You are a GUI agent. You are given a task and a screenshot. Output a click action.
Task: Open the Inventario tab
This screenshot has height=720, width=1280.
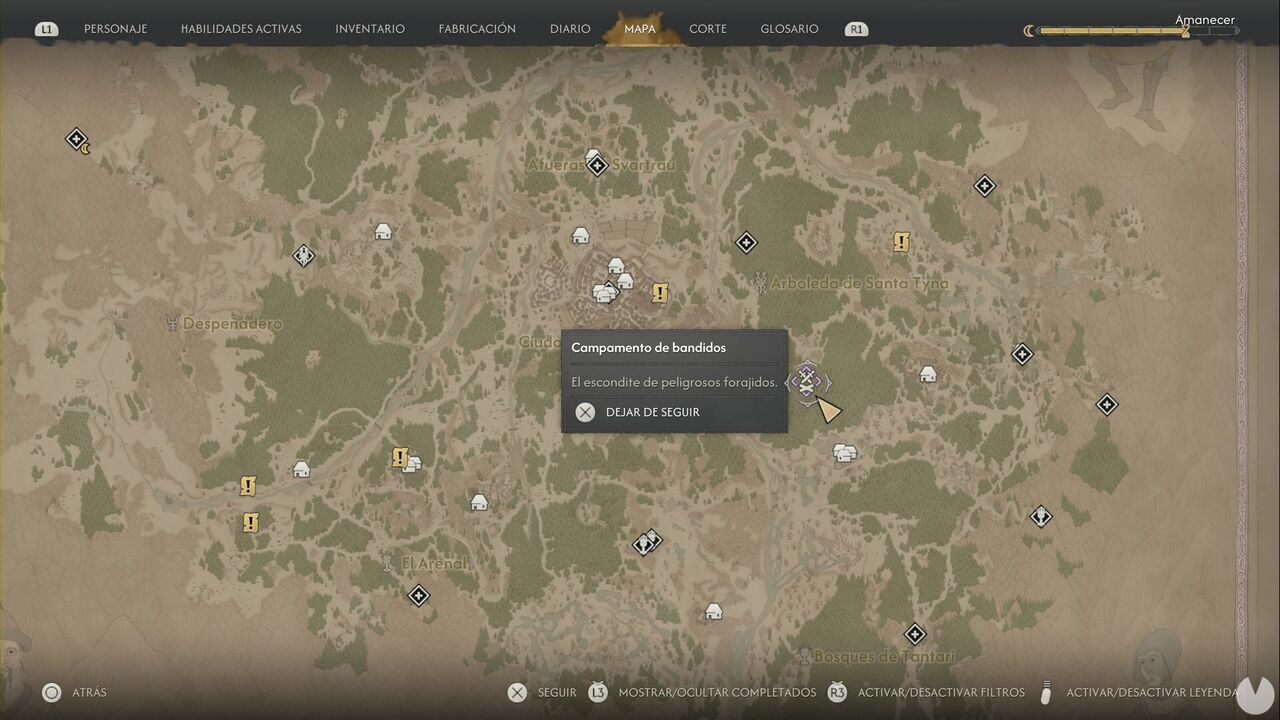click(x=370, y=29)
